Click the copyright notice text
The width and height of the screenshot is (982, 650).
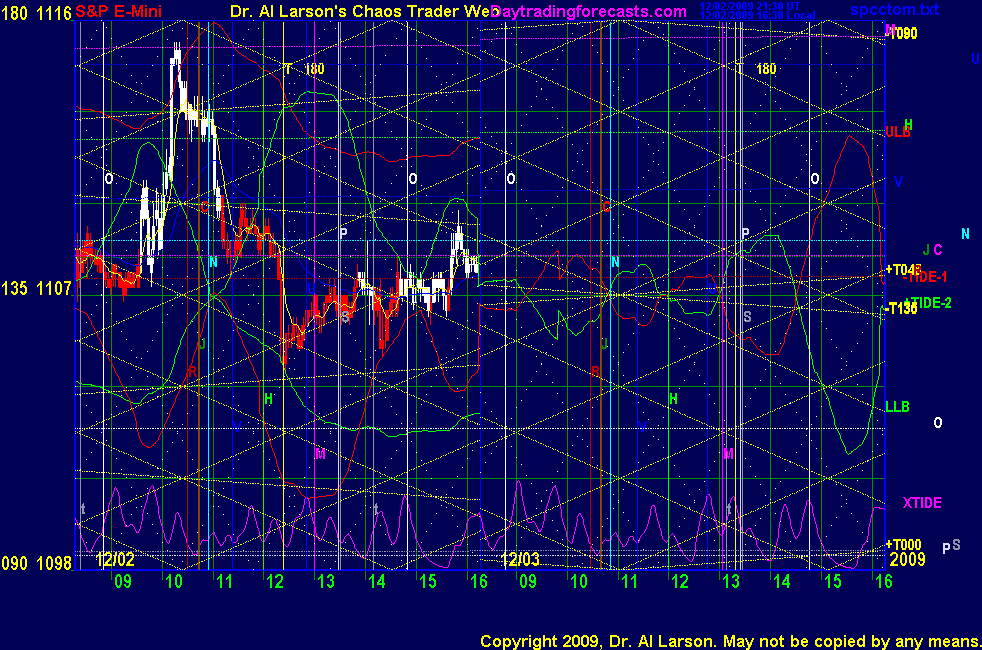point(729,640)
